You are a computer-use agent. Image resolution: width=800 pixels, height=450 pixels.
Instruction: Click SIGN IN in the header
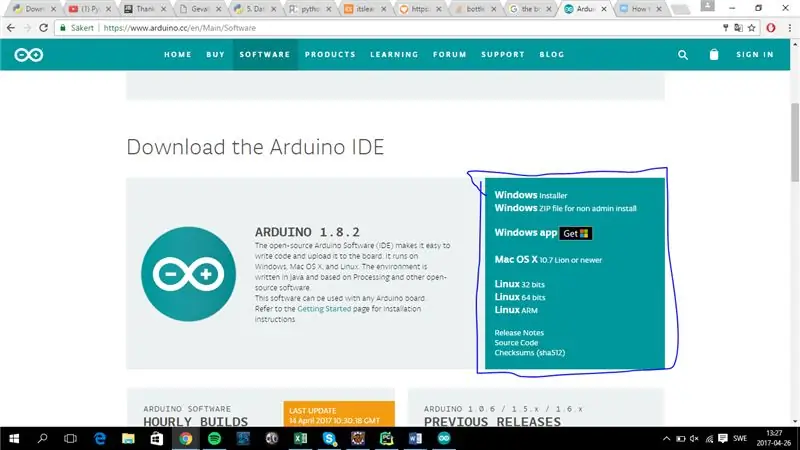(x=755, y=55)
